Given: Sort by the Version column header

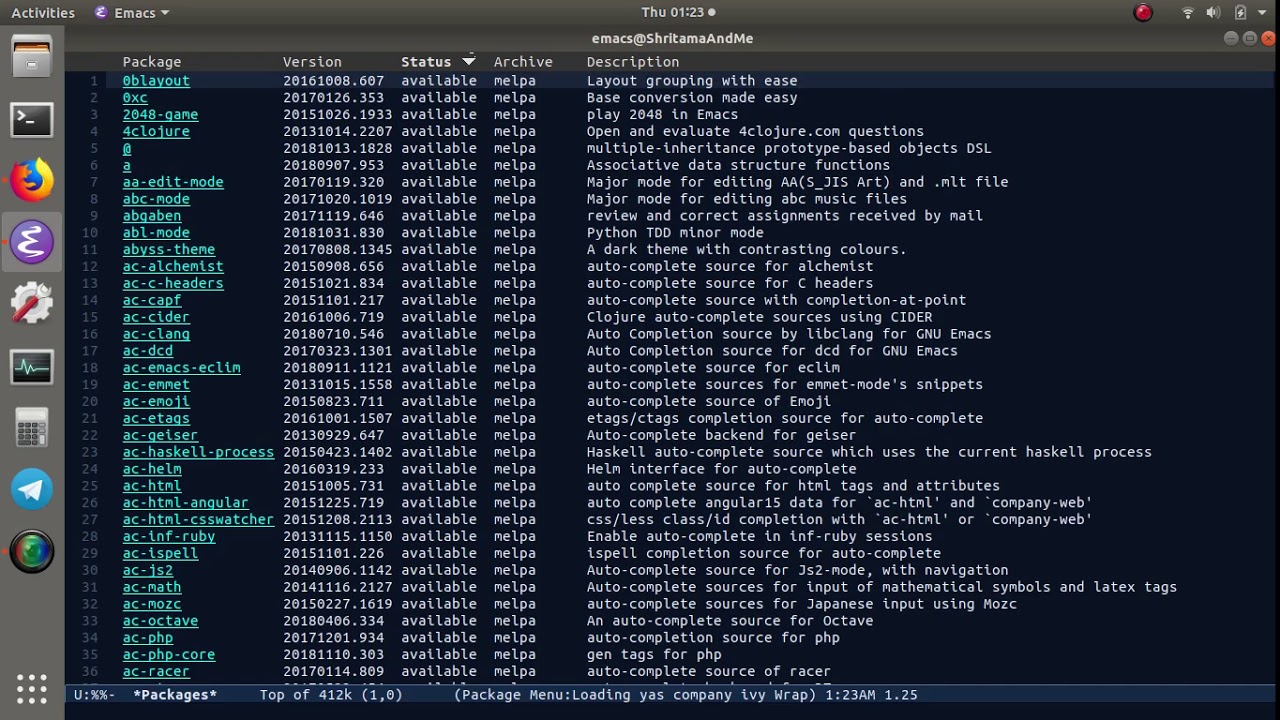Looking at the screenshot, I should [312, 62].
